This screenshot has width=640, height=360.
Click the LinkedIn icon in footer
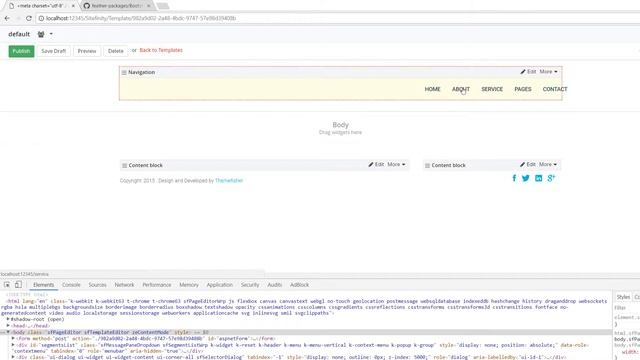[x=539, y=178]
